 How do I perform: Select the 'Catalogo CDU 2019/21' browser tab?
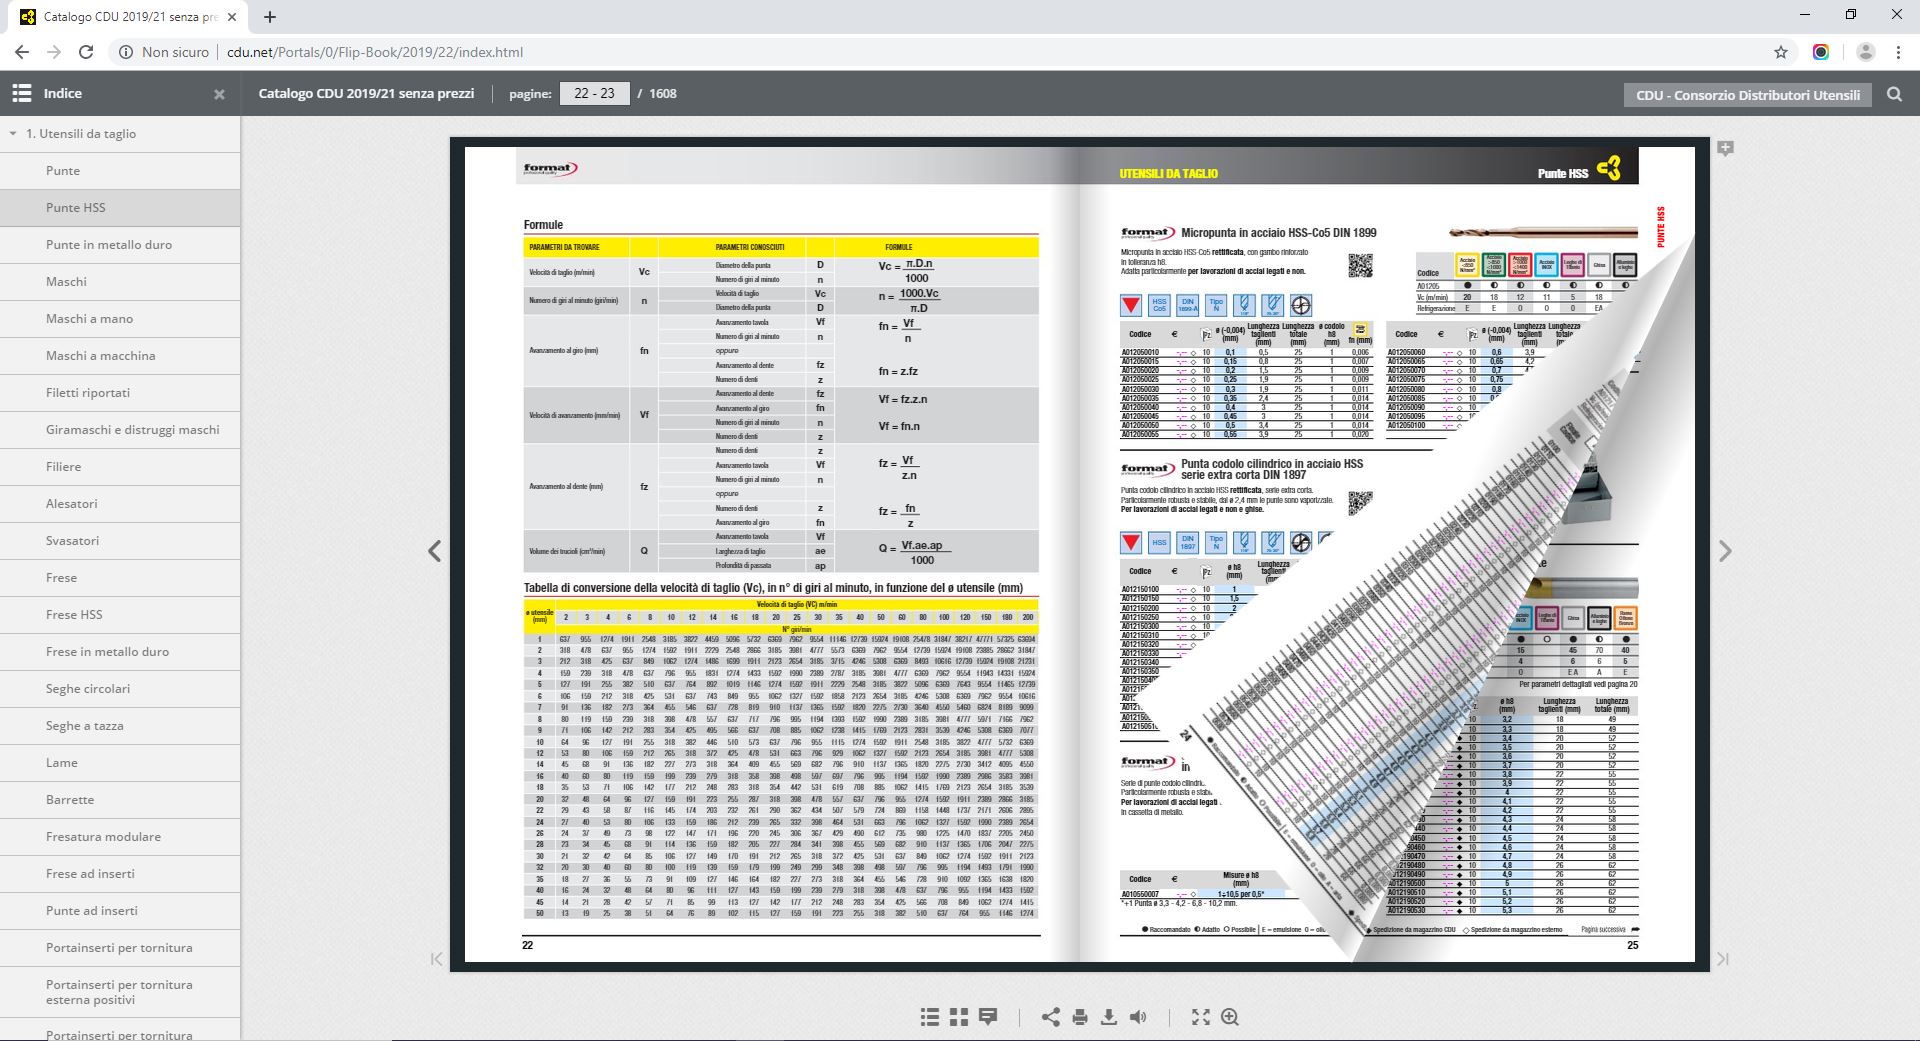click(x=128, y=17)
